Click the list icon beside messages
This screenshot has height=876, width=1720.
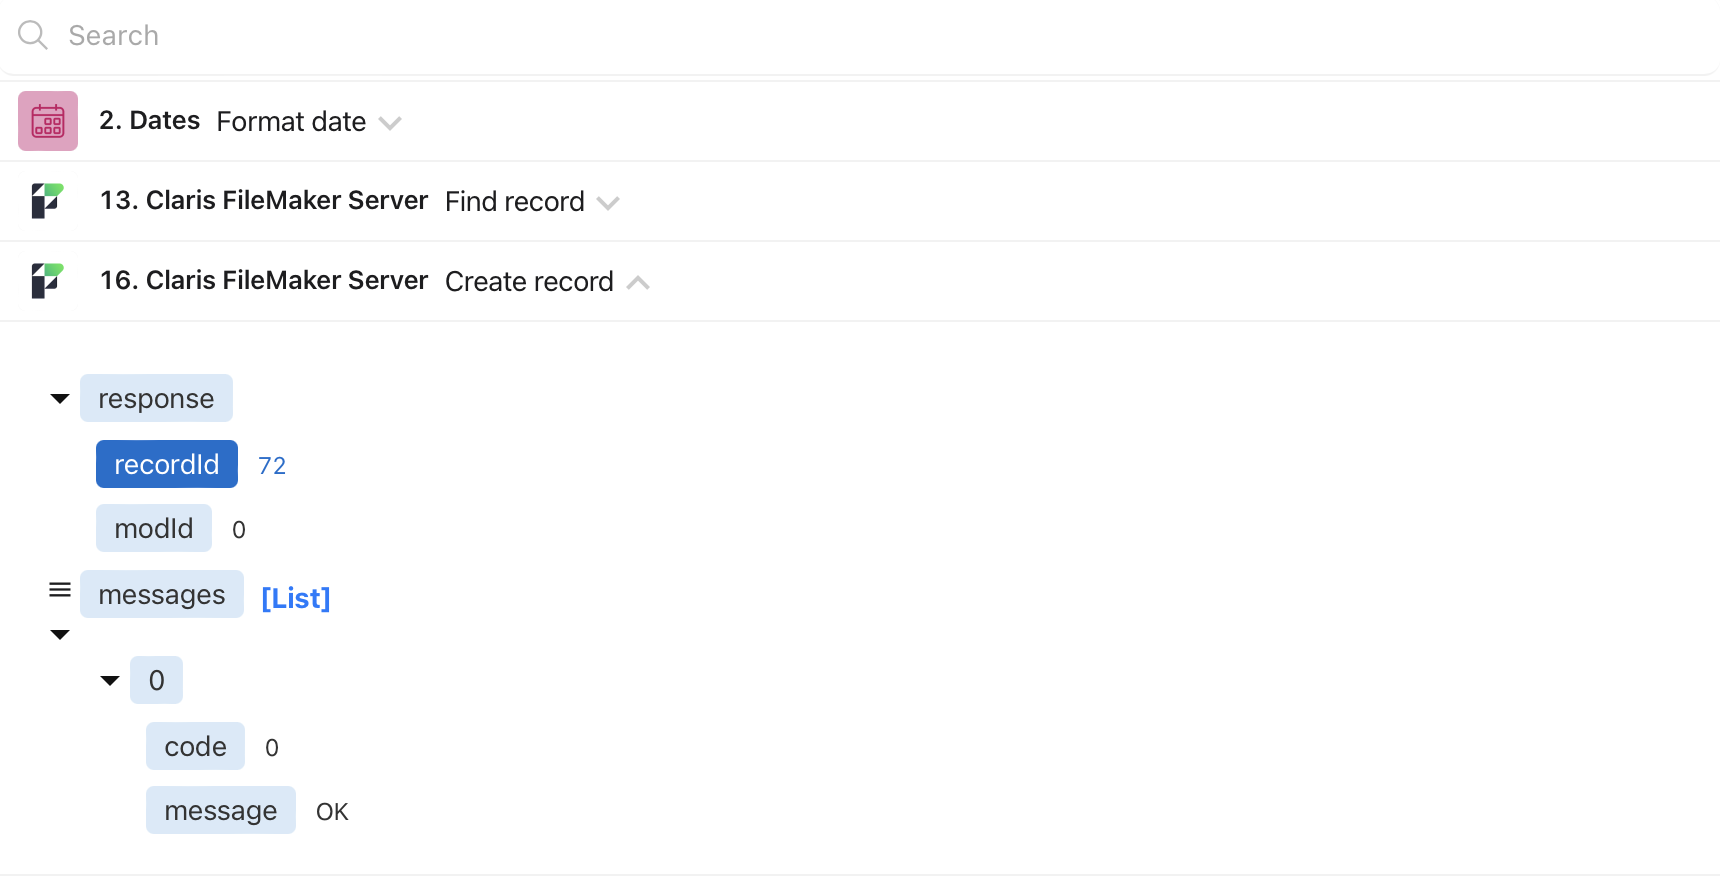[60, 590]
